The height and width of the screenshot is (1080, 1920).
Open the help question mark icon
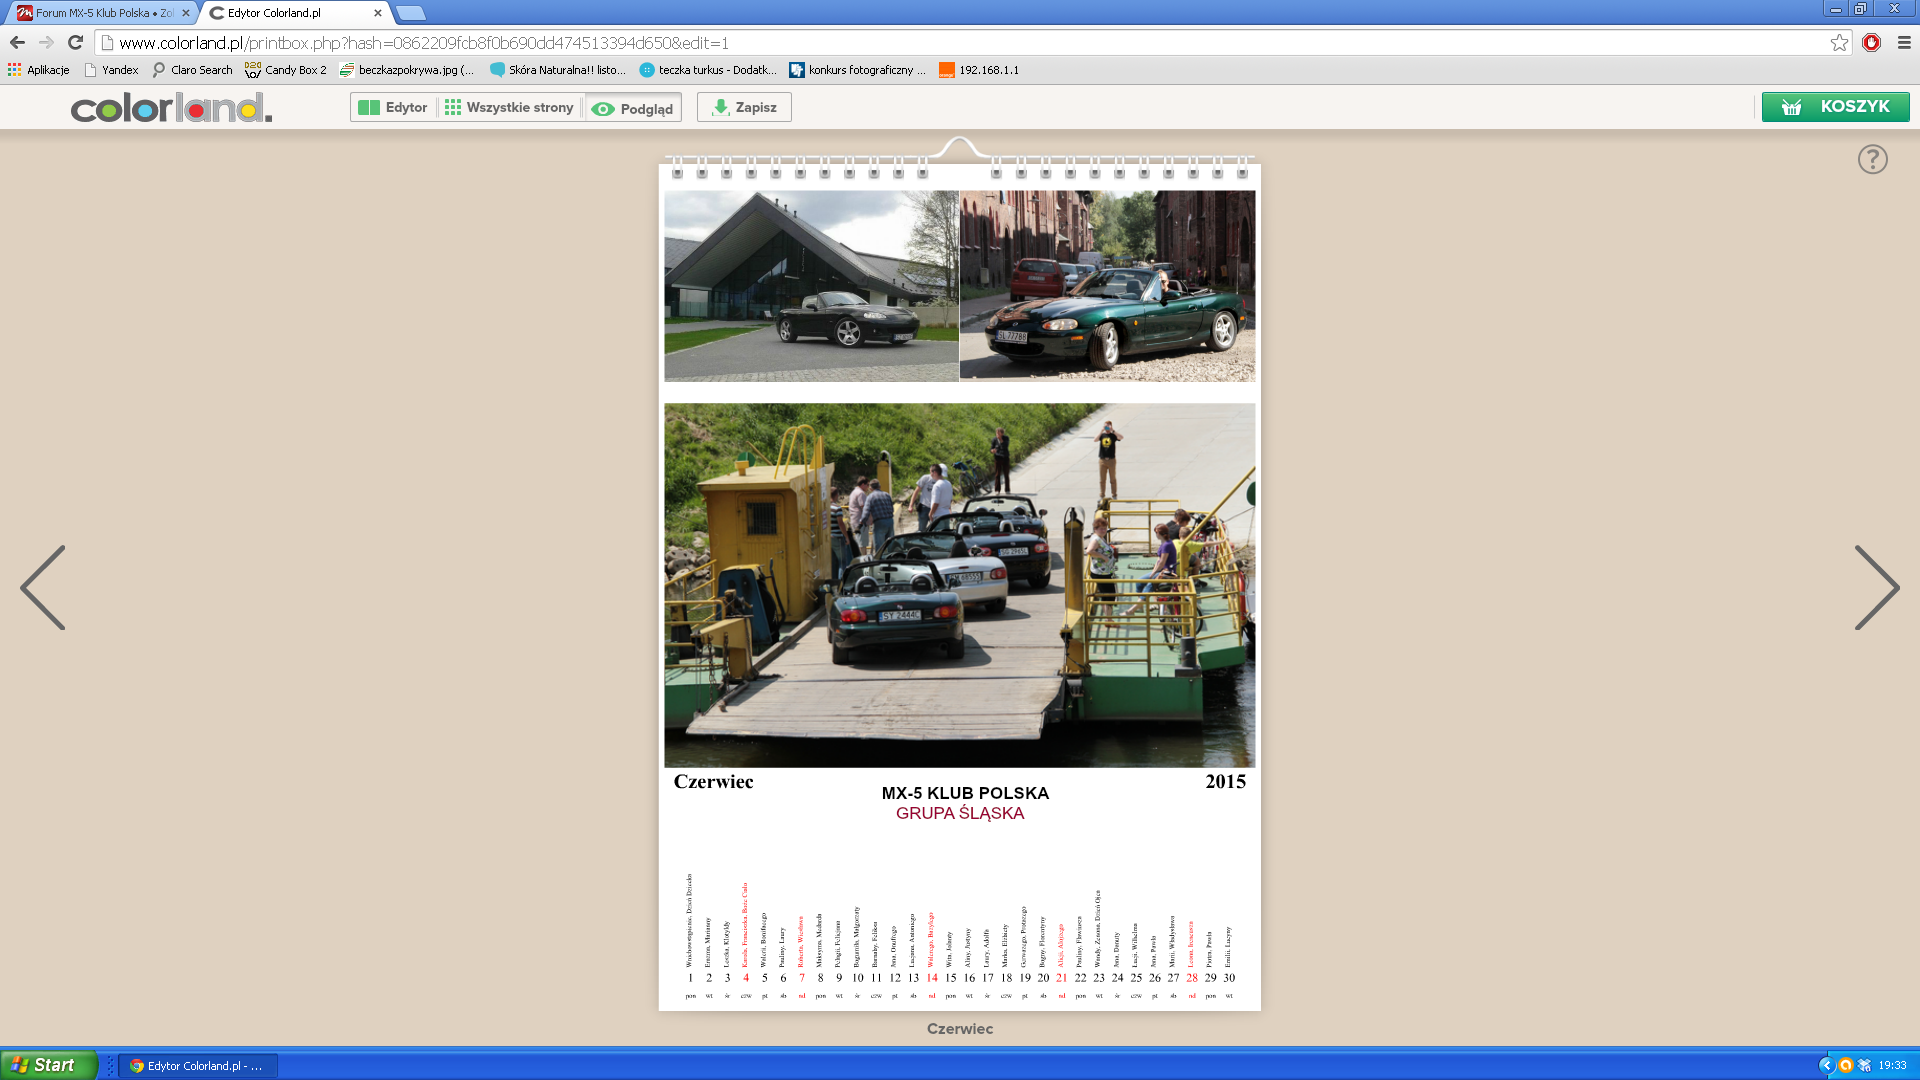point(1872,159)
